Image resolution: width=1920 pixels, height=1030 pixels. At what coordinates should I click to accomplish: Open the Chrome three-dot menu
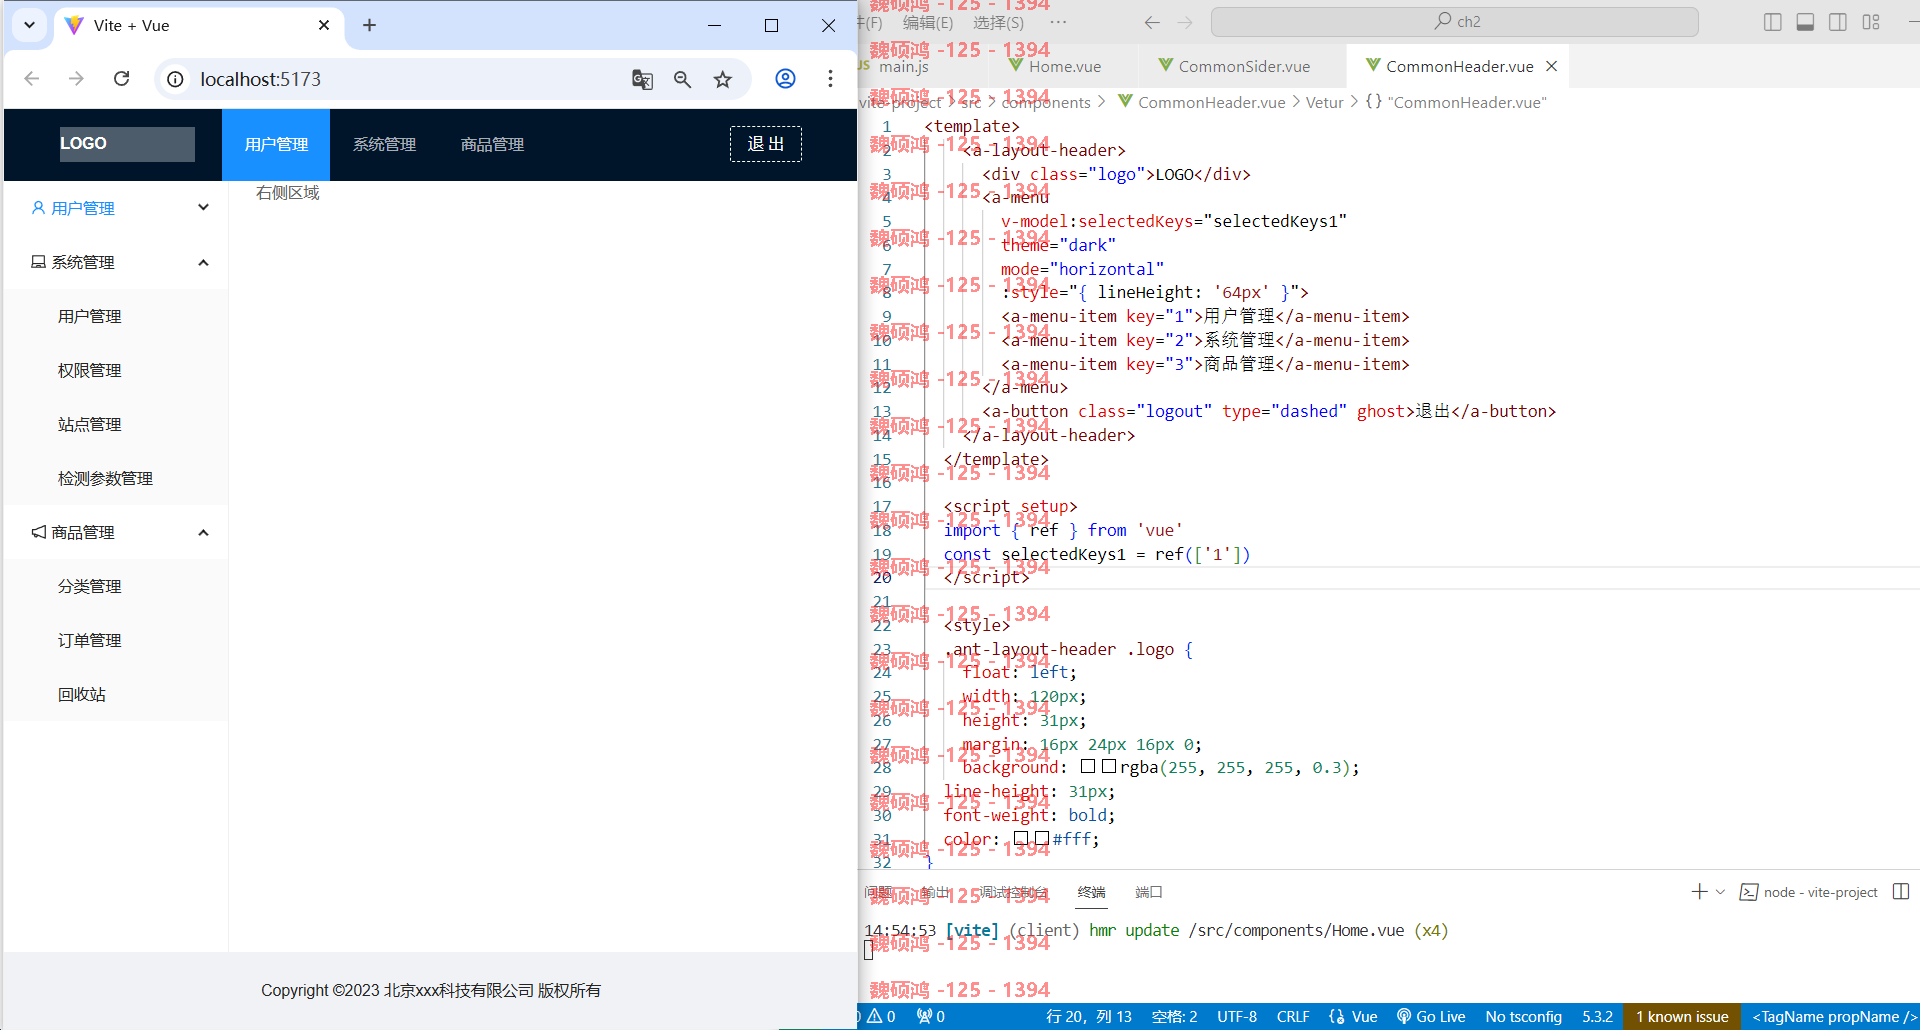point(830,78)
